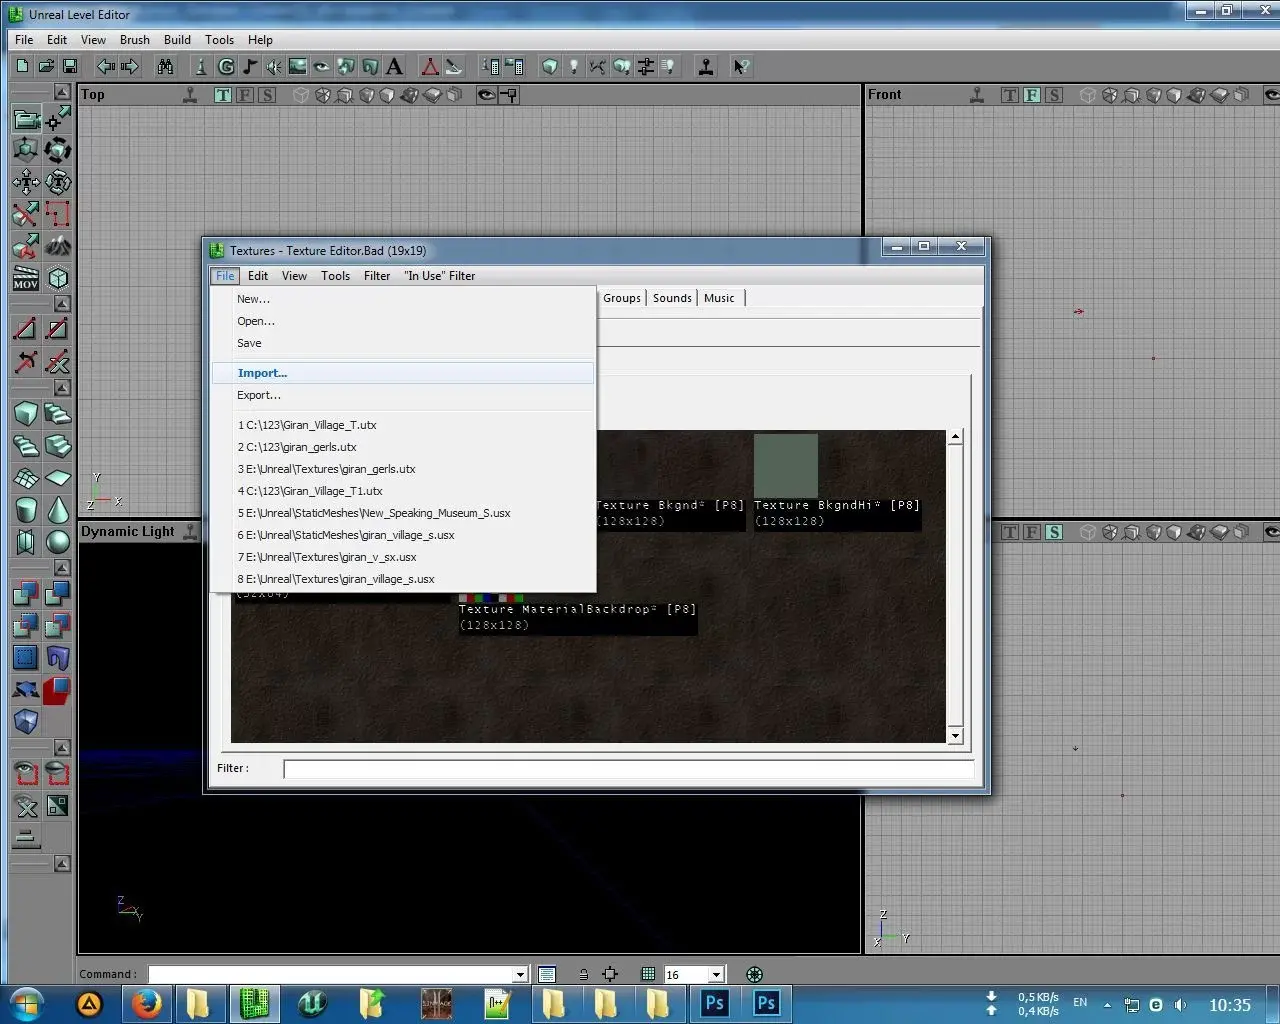Click the Save level floppy disk icon
The image size is (1280, 1024).
pos(70,66)
